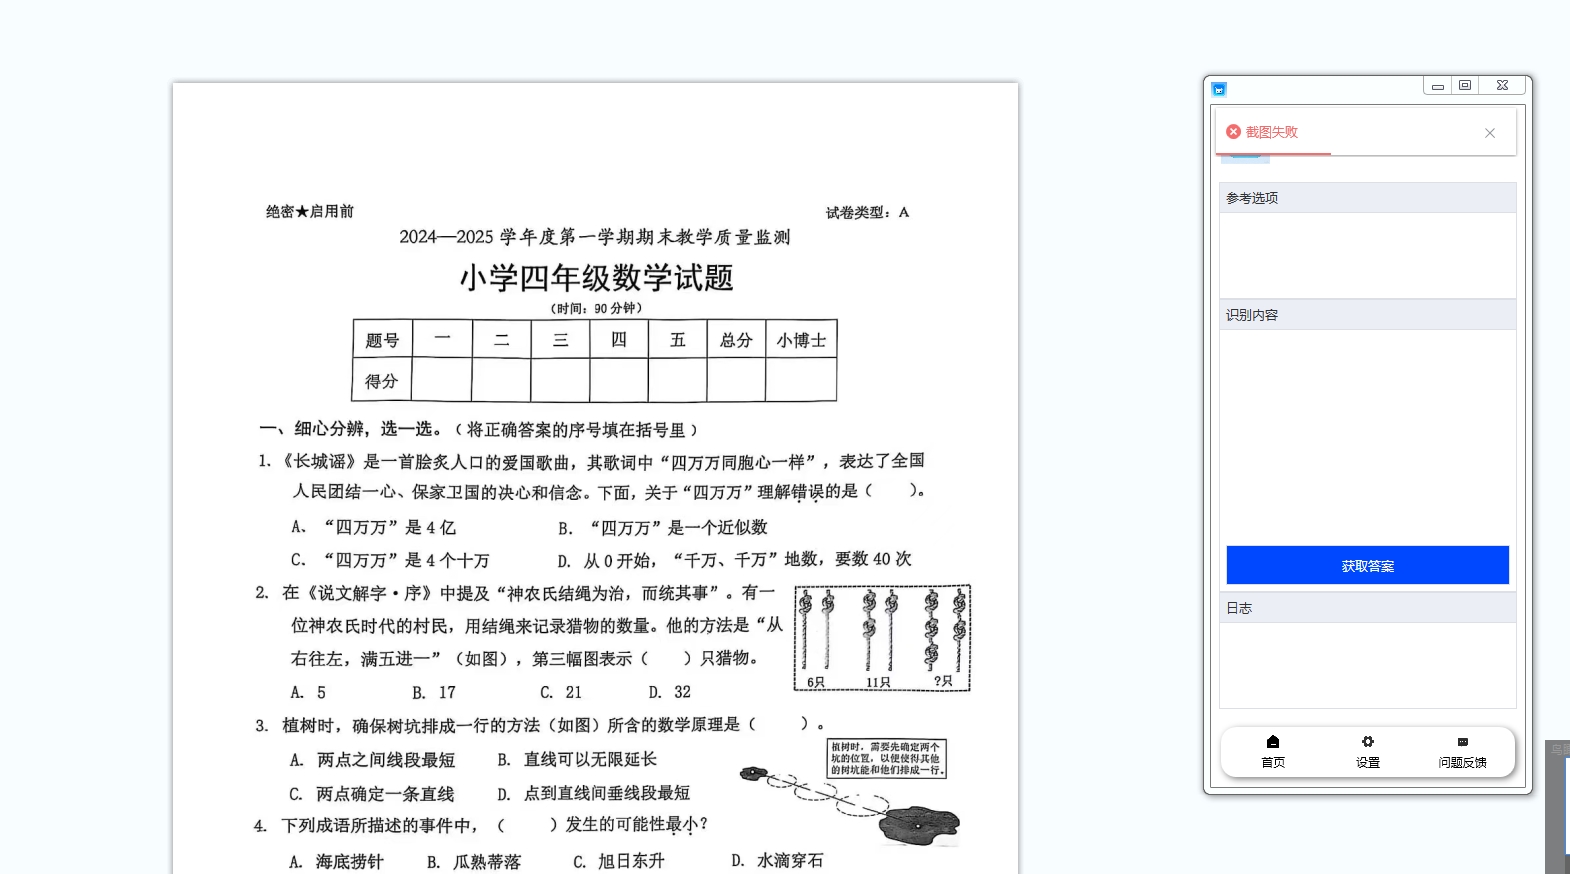This screenshot has width=1570, height=874.
Task: Click the knotted rope figure in question 2
Action: (882, 638)
